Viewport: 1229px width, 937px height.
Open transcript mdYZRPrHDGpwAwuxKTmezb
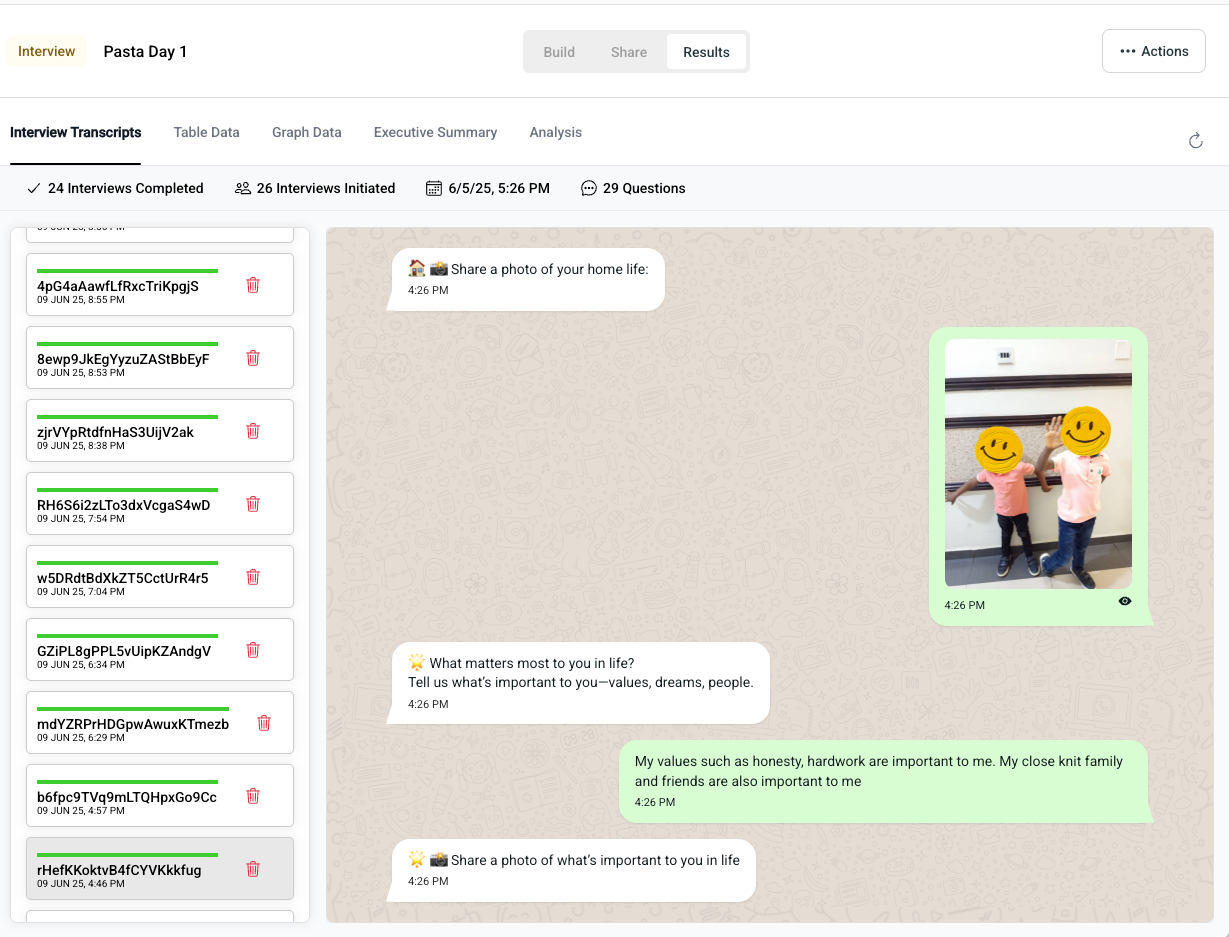[x=160, y=723]
